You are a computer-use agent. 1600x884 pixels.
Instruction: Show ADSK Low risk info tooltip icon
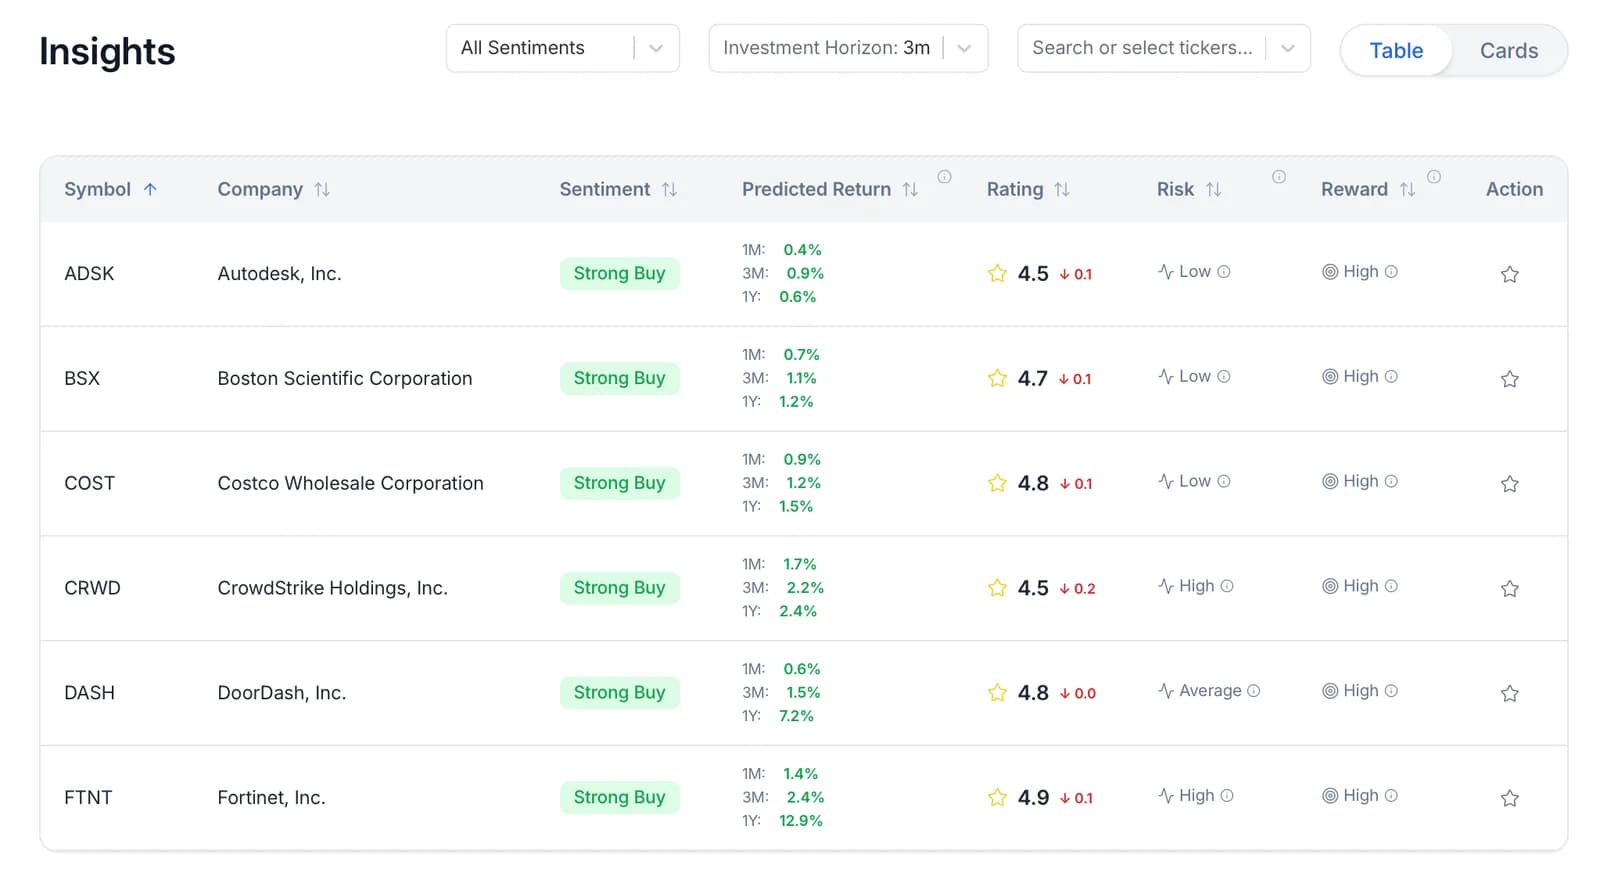tap(1224, 272)
